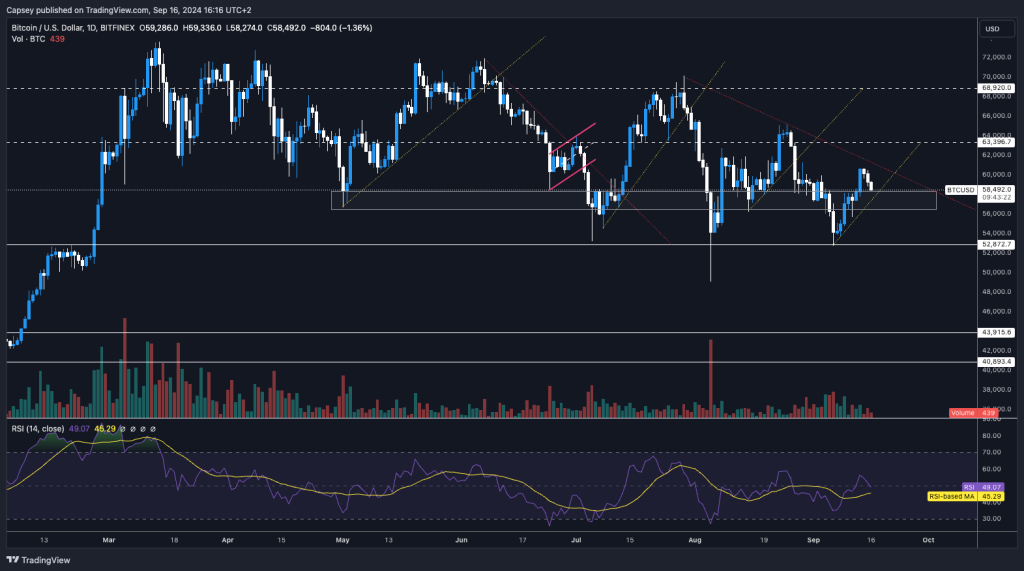This screenshot has width=1024, height=571.
Task: Click the 43,915.6 price level label
Action: tap(999, 332)
